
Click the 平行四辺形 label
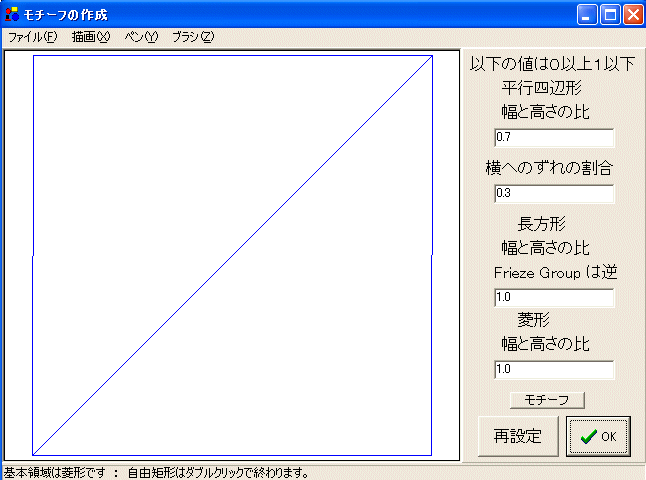[x=541, y=88]
